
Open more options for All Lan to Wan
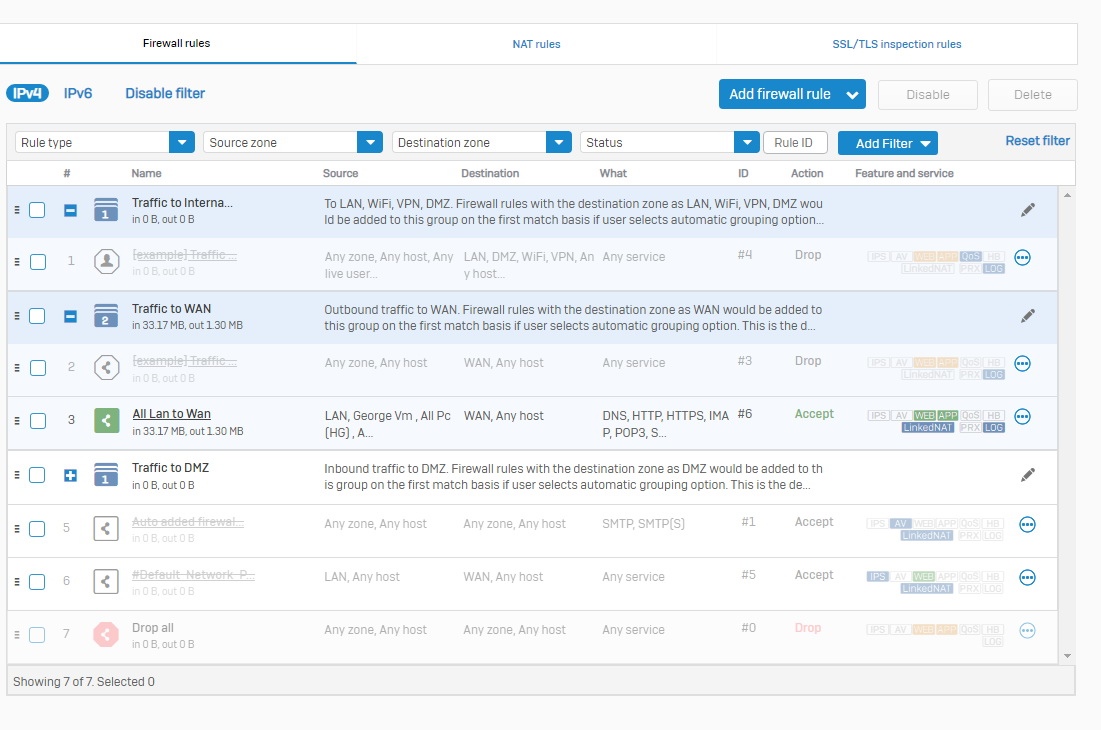pos(1022,417)
